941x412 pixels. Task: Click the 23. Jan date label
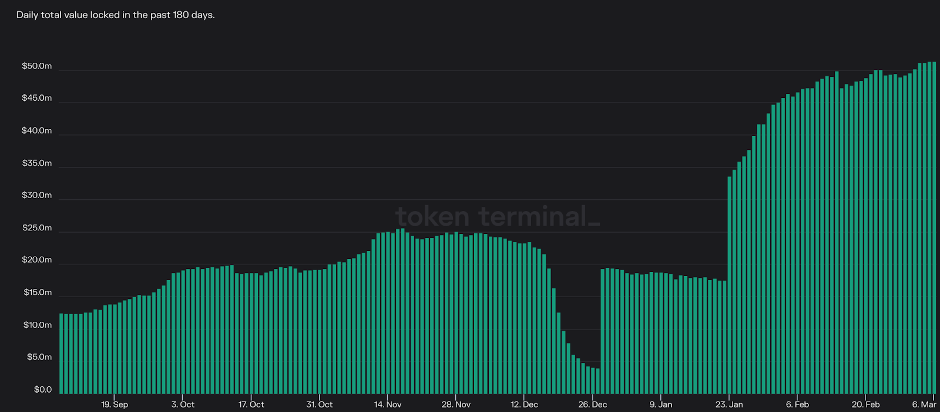[x=729, y=405]
